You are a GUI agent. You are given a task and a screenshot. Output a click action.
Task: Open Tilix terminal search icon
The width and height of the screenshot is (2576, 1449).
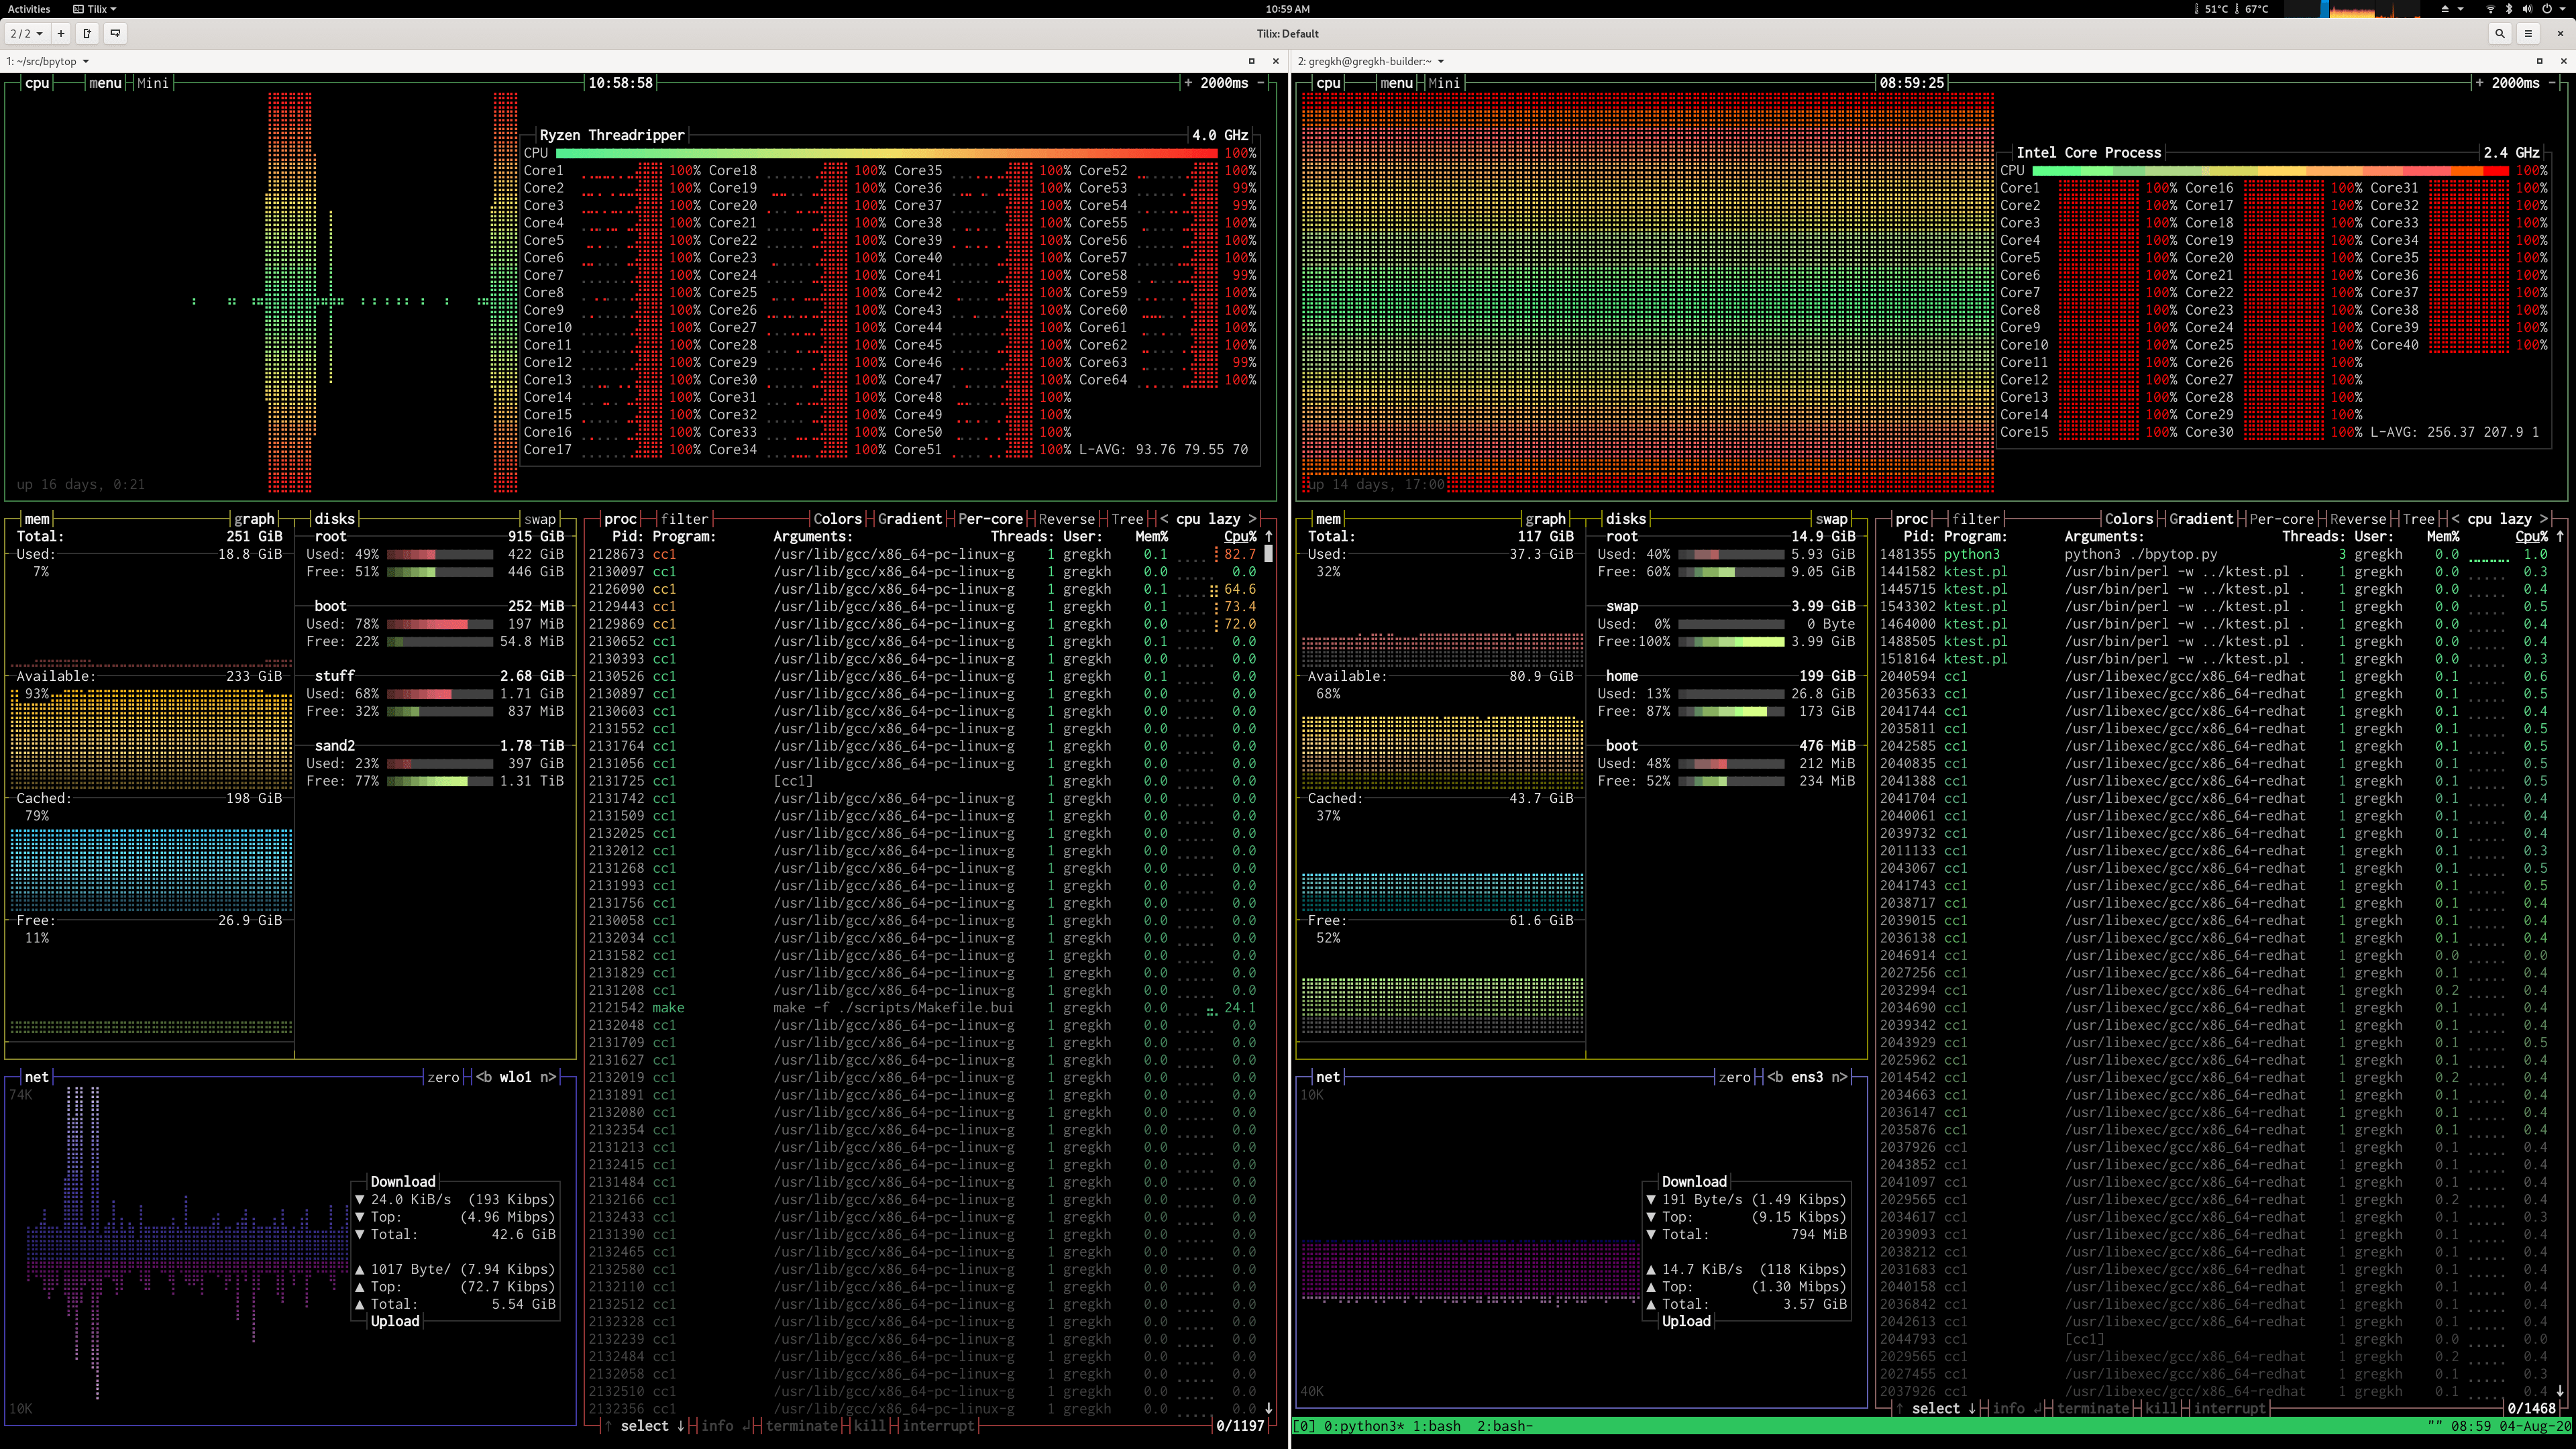[x=2500, y=33]
